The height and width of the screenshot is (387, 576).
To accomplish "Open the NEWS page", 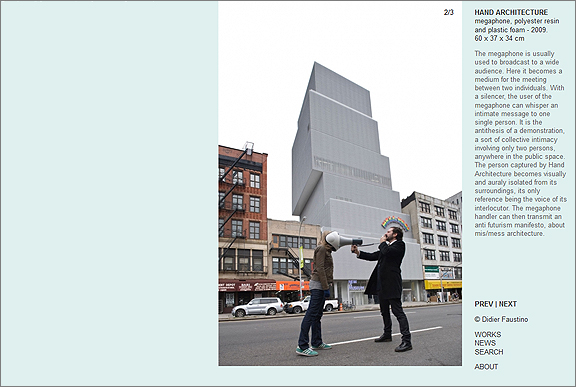I will [x=485, y=343].
